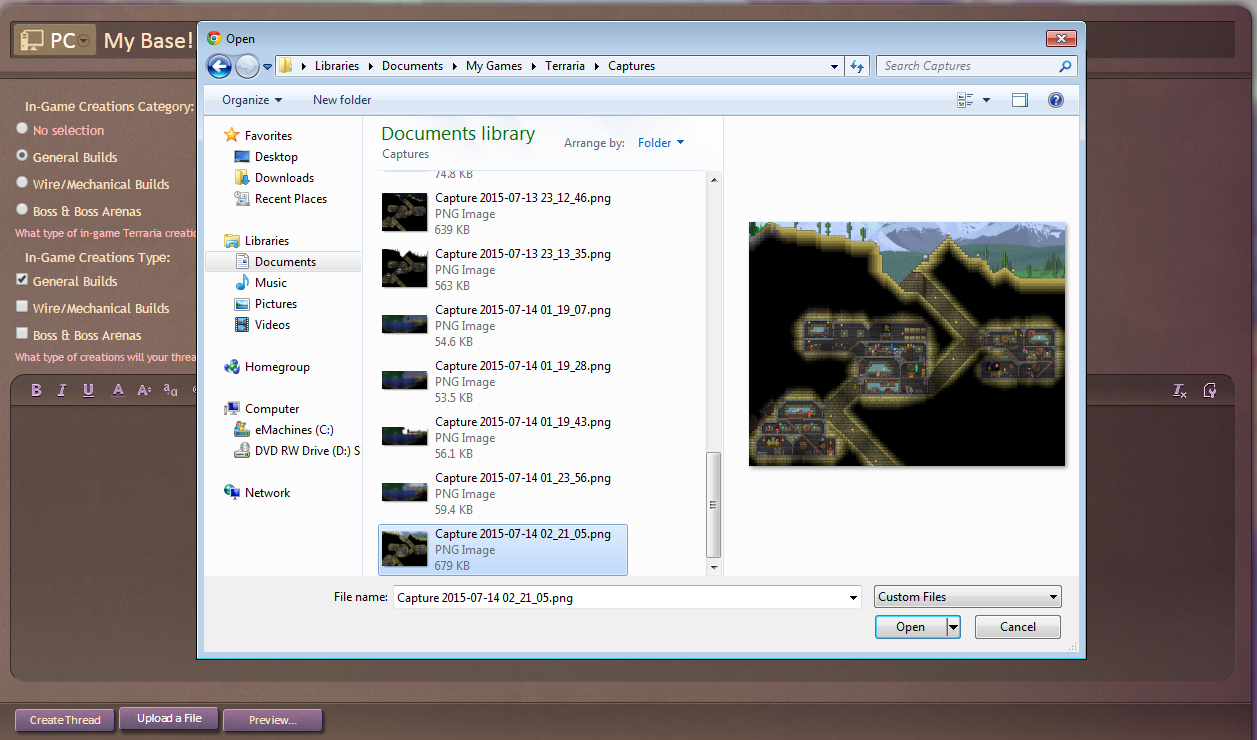Select Boss & Boss Arenas radio button

[x=22, y=210]
